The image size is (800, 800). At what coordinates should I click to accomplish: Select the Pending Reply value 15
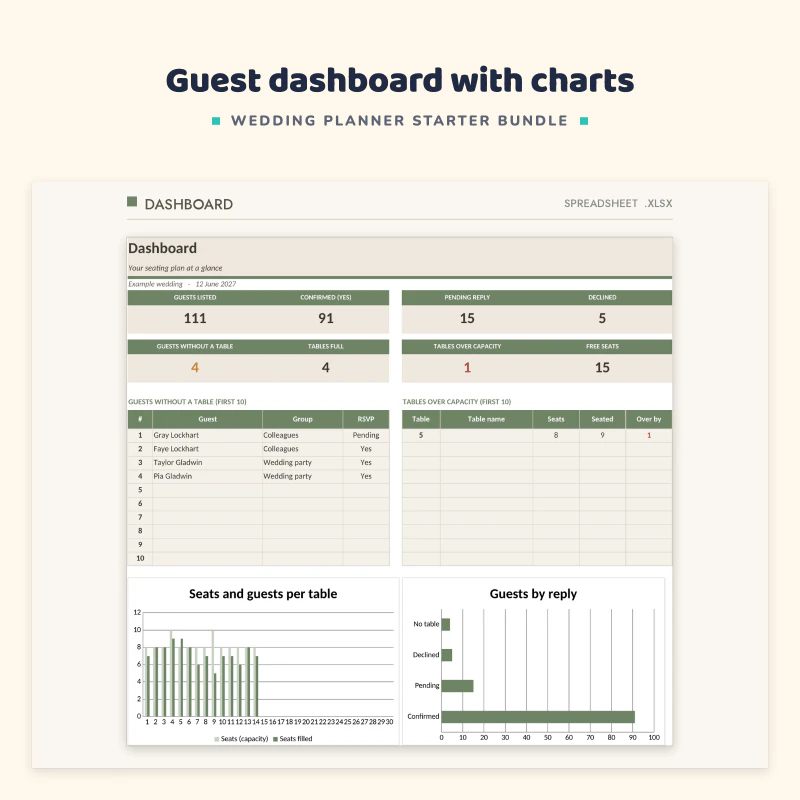click(467, 318)
